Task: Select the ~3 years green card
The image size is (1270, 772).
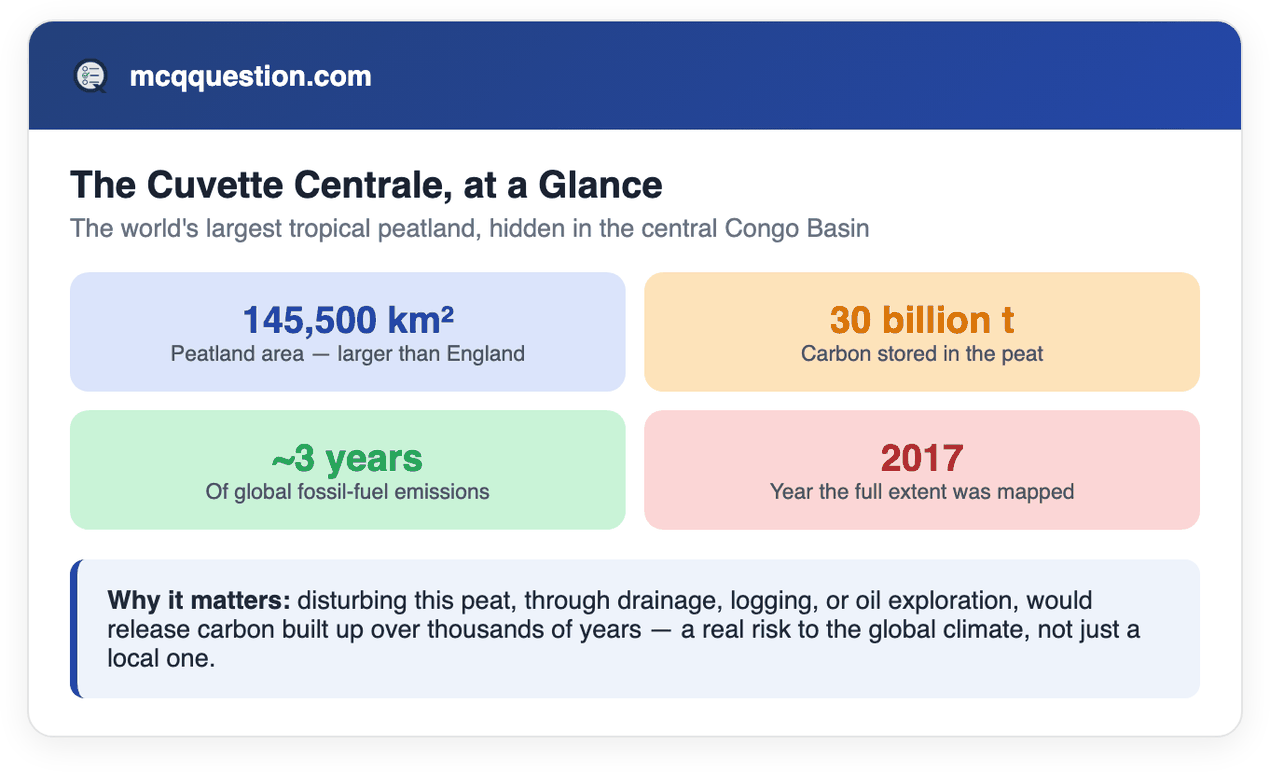Action: [347, 470]
